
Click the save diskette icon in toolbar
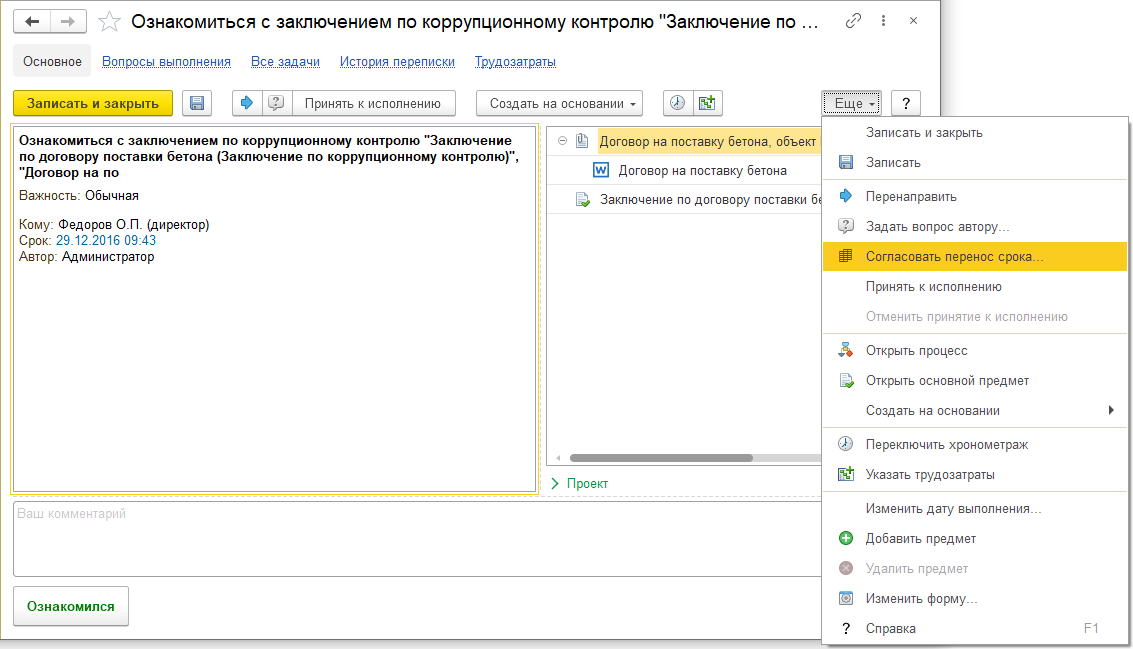(197, 103)
